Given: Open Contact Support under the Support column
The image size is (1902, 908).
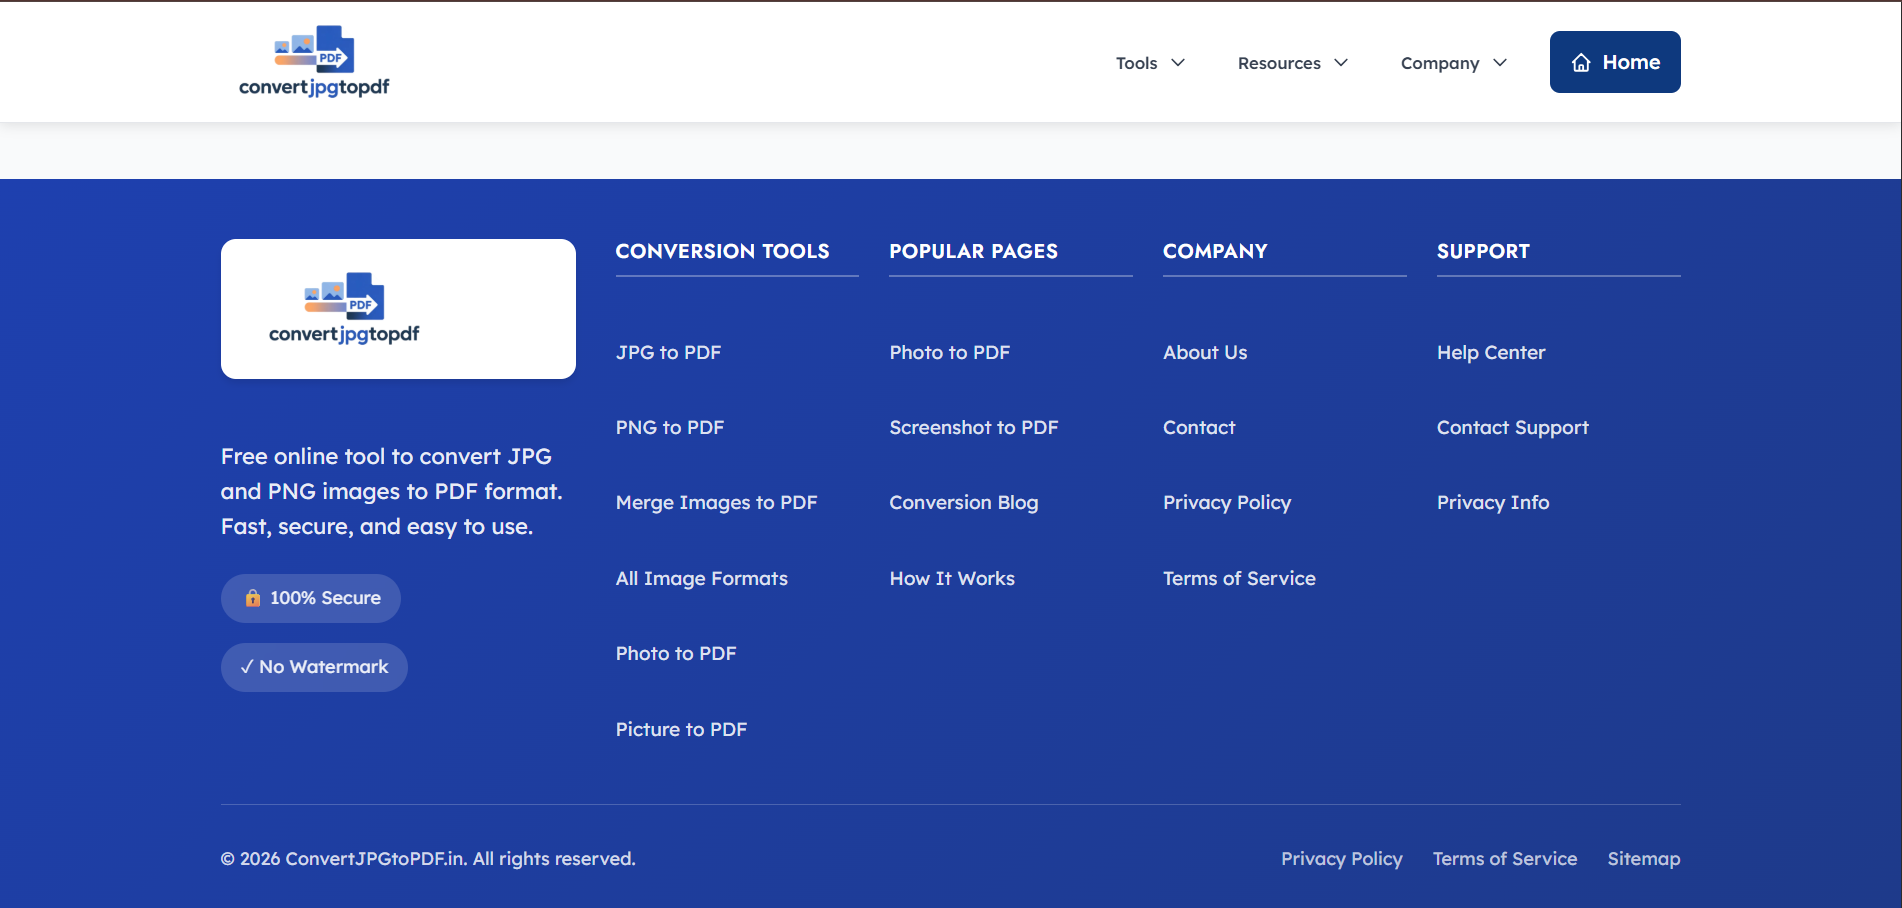Looking at the screenshot, I should pos(1512,427).
